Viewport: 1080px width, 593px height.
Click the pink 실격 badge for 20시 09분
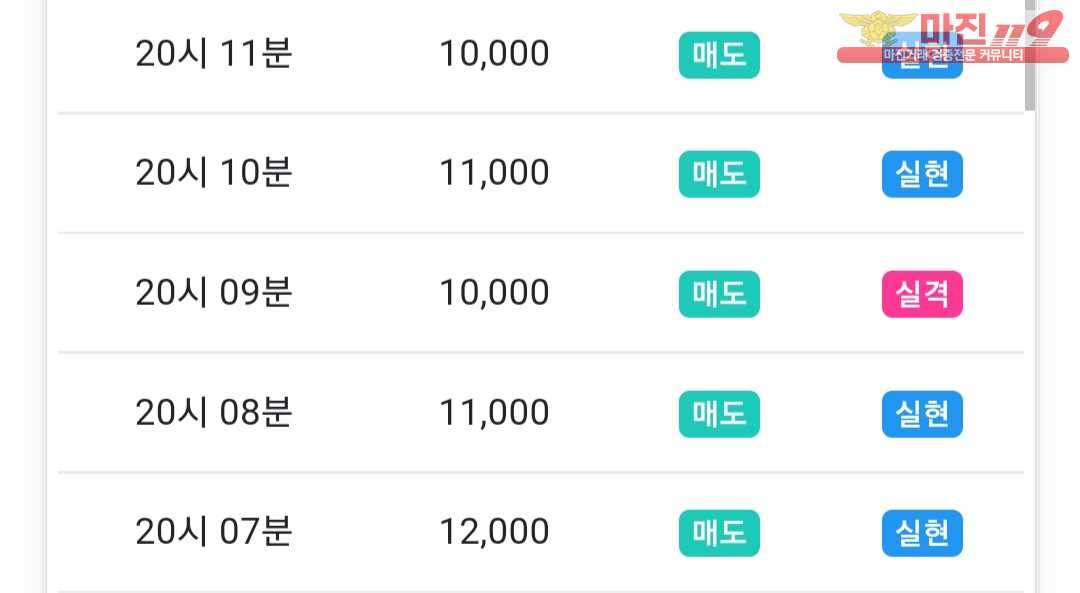pos(922,294)
